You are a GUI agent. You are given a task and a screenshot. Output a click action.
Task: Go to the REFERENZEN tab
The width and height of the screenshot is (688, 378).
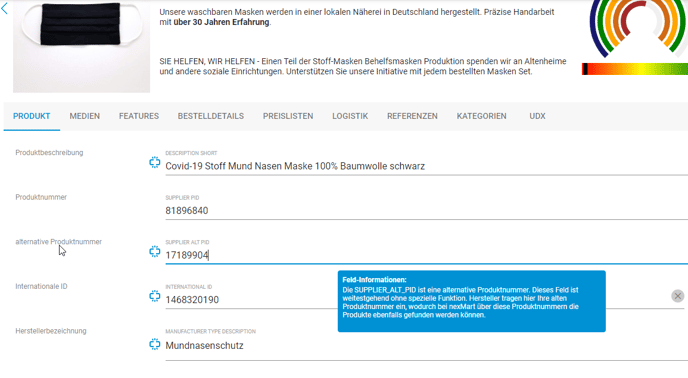coord(412,116)
